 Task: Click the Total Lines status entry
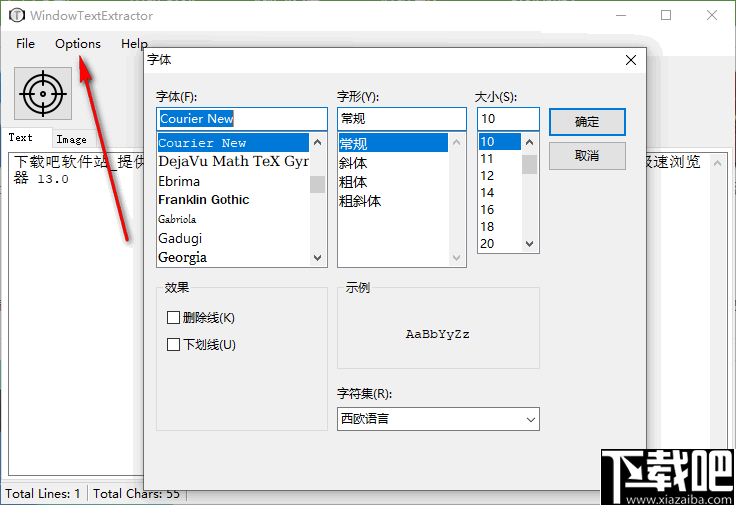(43, 494)
